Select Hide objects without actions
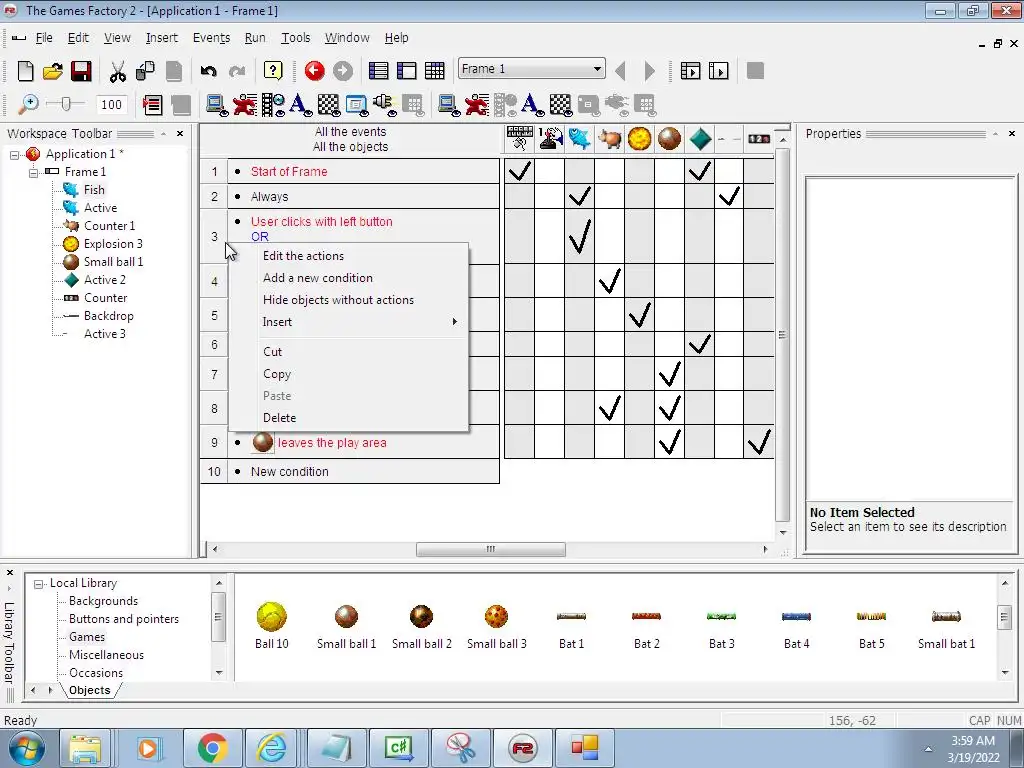1024x768 pixels. pos(338,300)
